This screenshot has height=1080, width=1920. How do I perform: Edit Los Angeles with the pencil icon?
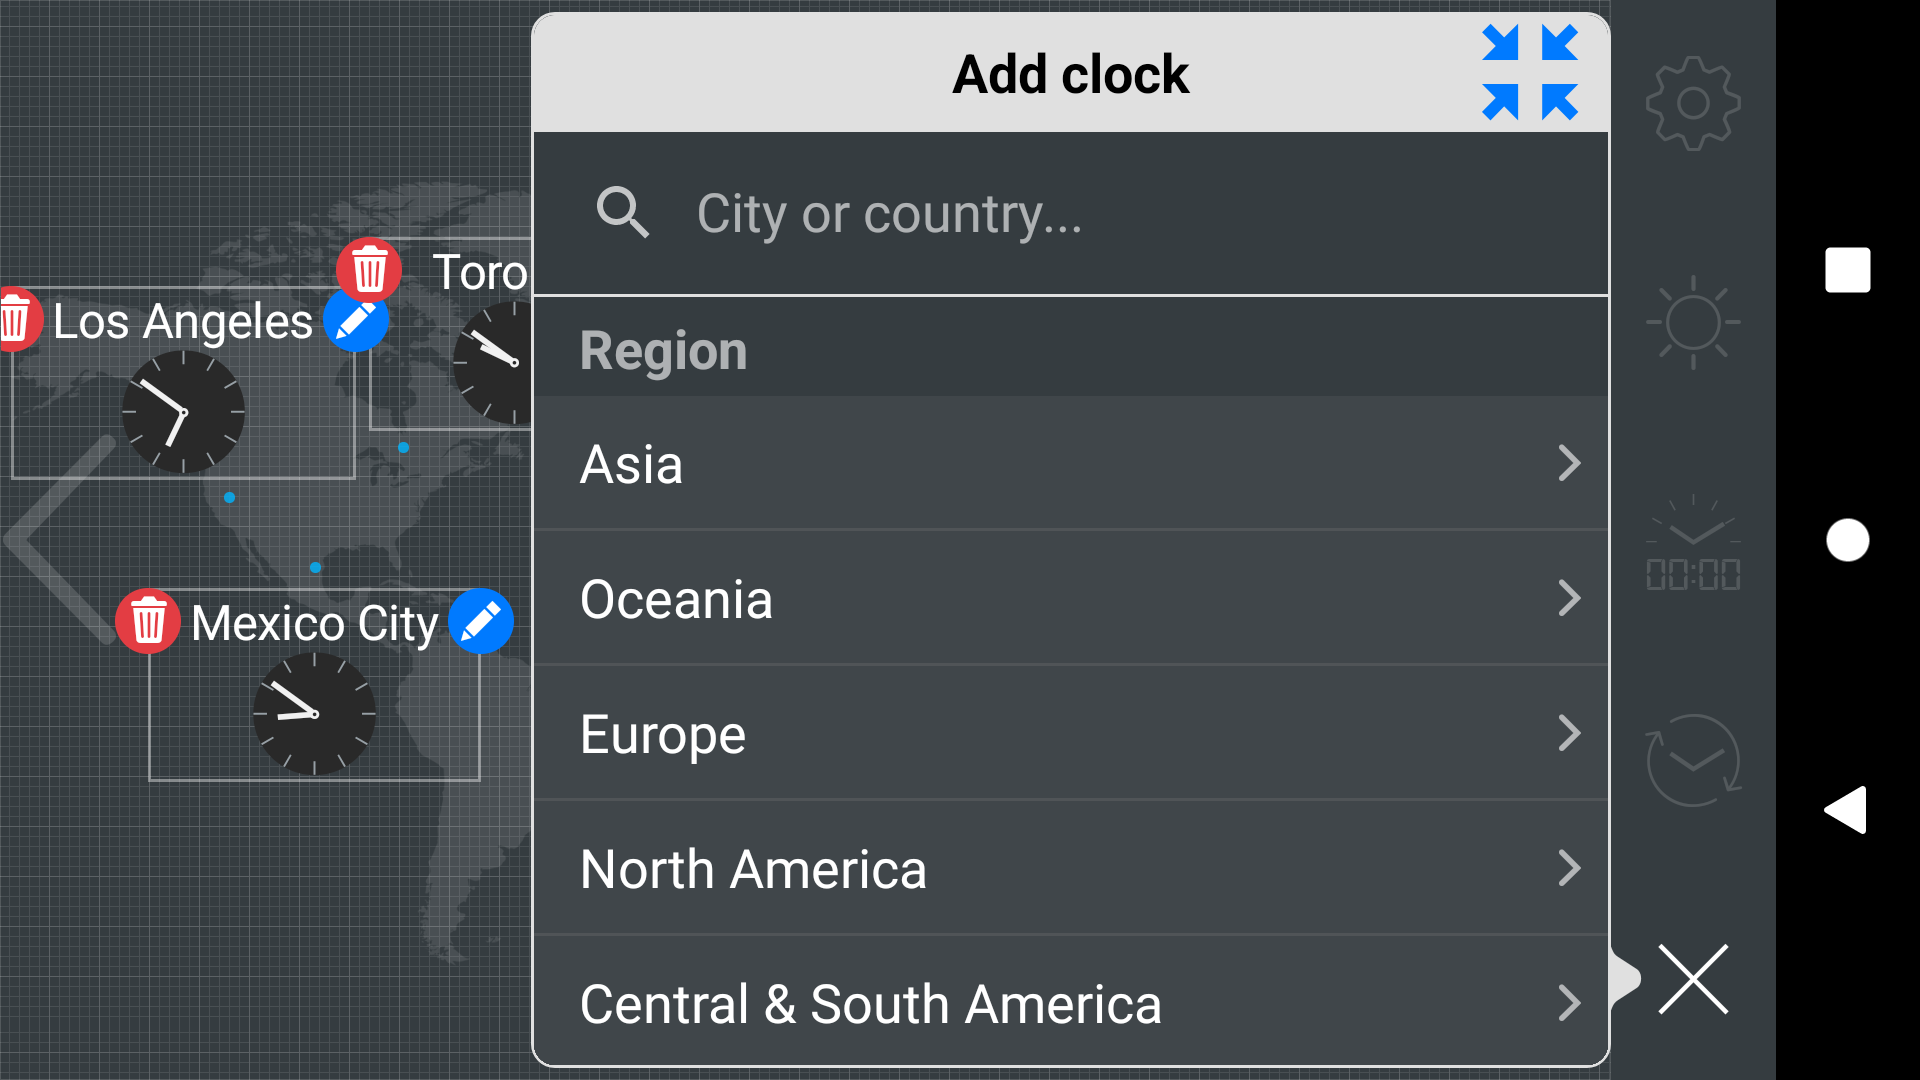pos(357,321)
